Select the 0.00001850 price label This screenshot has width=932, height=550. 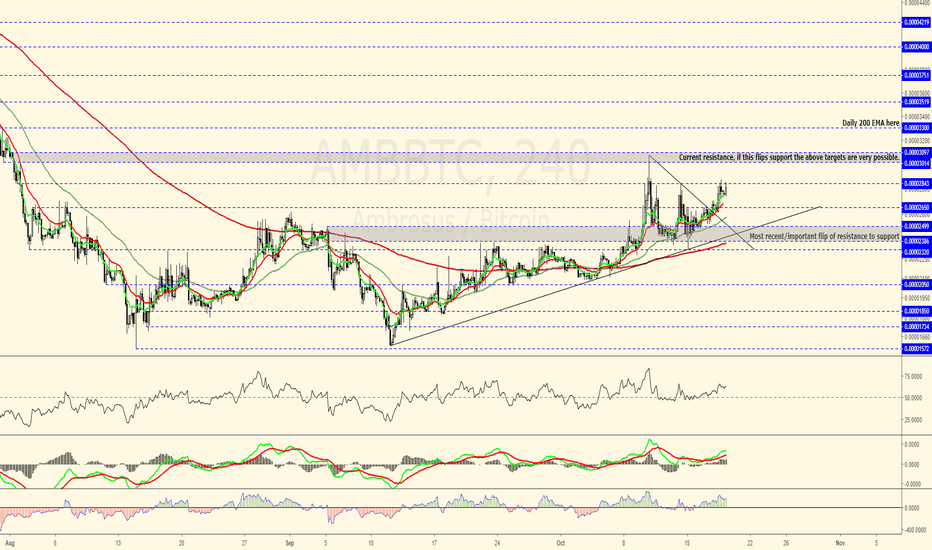[x=916, y=311]
